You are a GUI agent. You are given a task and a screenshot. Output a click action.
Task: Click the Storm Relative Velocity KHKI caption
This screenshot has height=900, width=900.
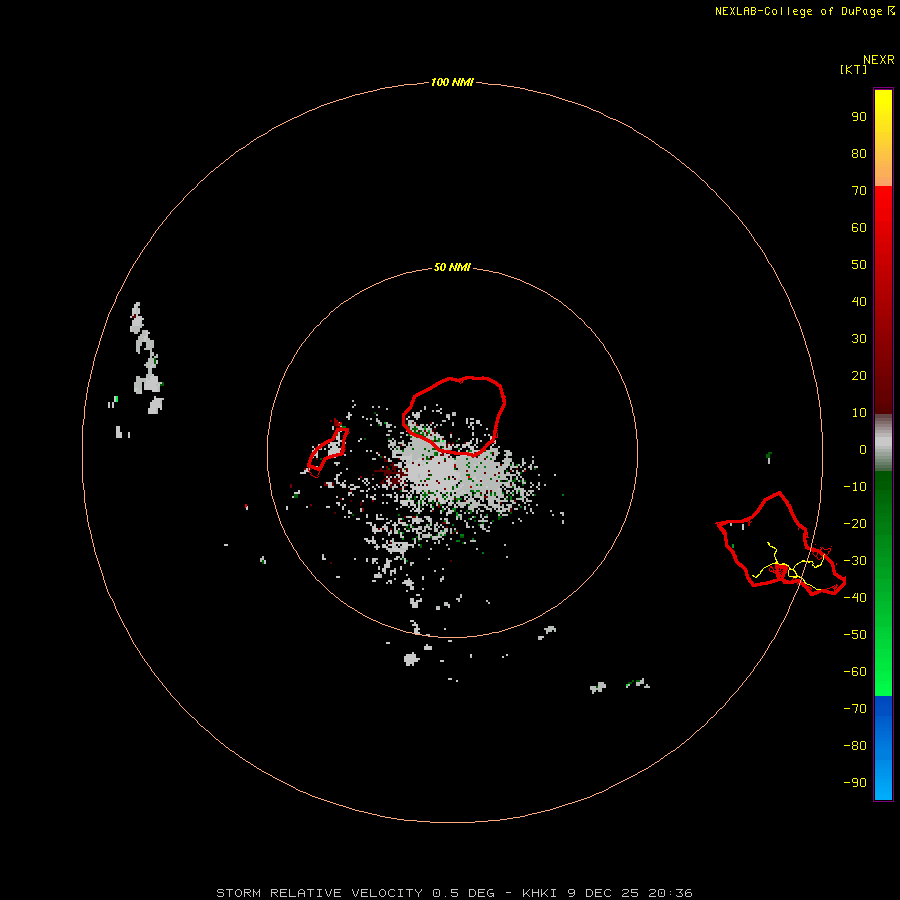pyautogui.click(x=454, y=893)
